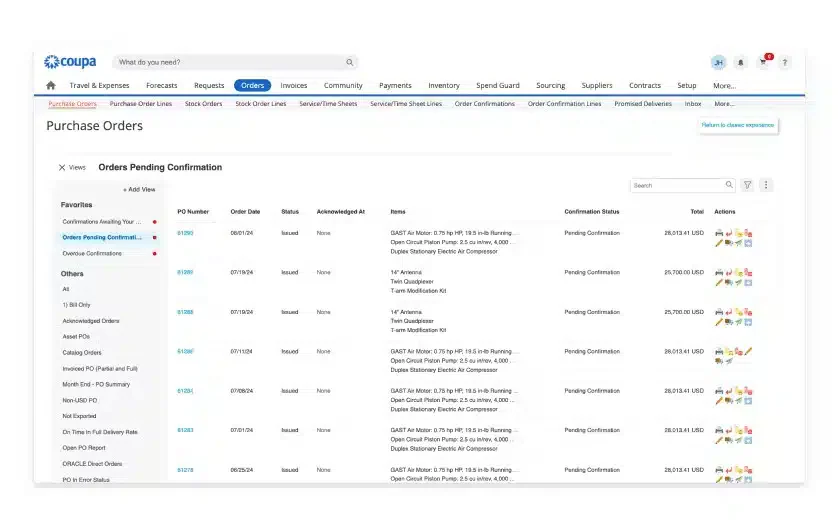Open the help question mark icon
The image size is (838, 531).
pos(785,63)
